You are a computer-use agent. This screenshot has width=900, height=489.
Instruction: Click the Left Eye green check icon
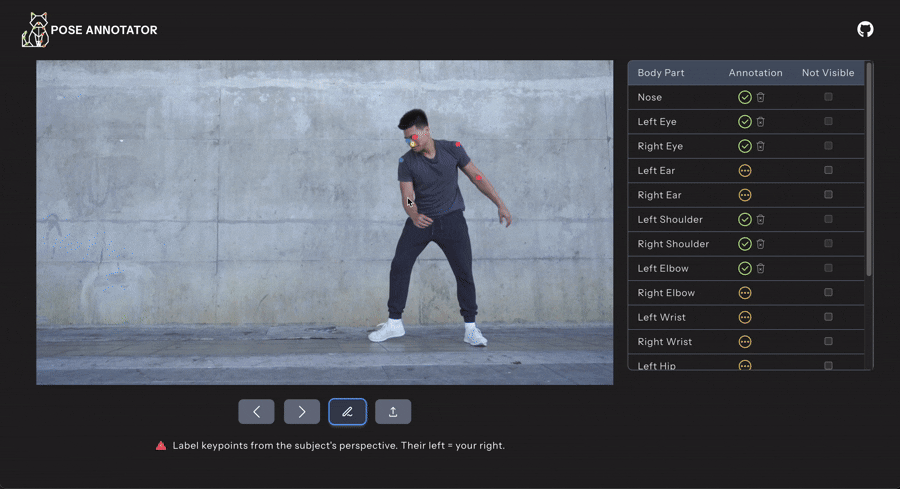click(x=744, y=122)
